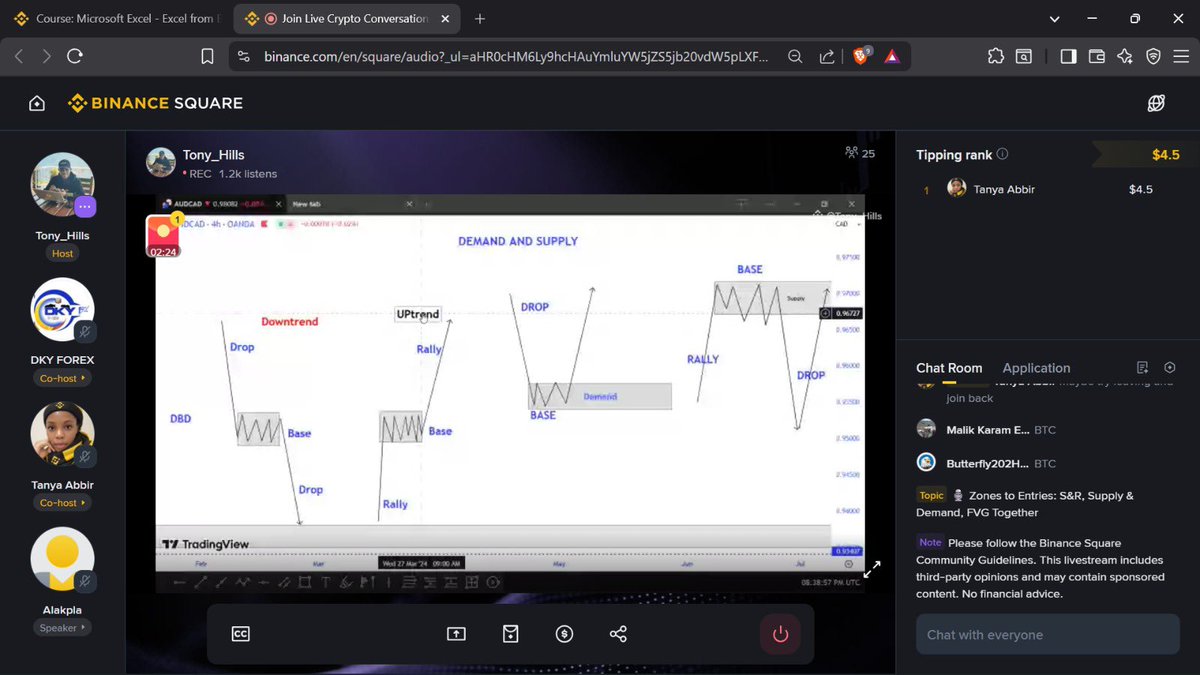Click the chat settings circle icon
Image resolution: width=1200 pixels, height=675 pixels.
(1170, 368)
